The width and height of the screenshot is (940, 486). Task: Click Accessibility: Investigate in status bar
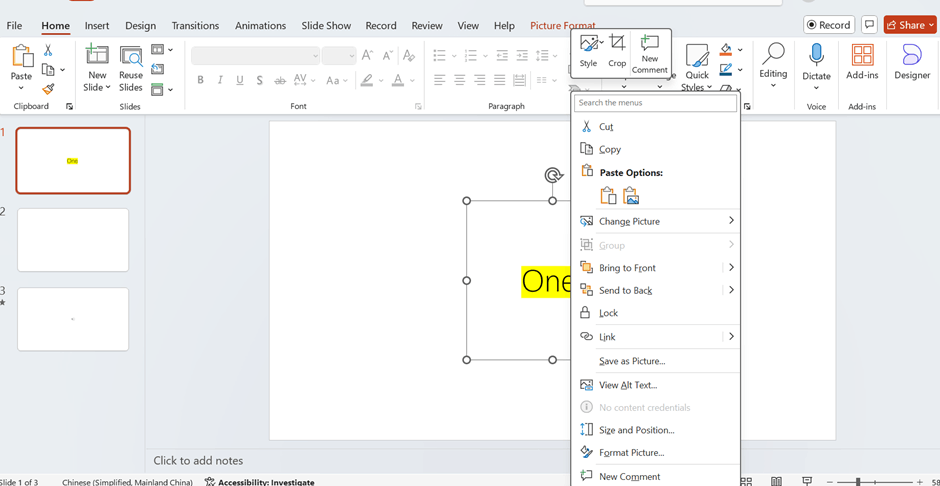260,482
